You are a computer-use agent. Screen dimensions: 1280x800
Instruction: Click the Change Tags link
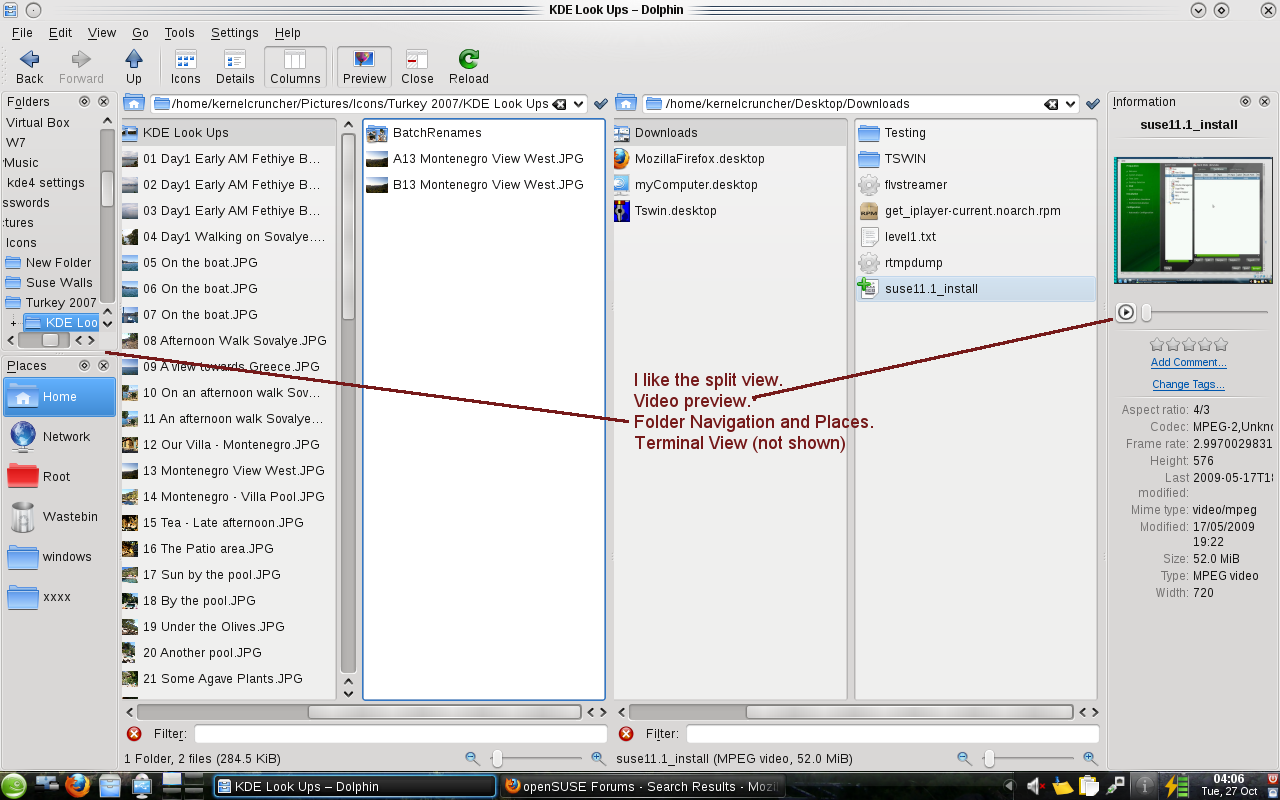(1188, 385)
